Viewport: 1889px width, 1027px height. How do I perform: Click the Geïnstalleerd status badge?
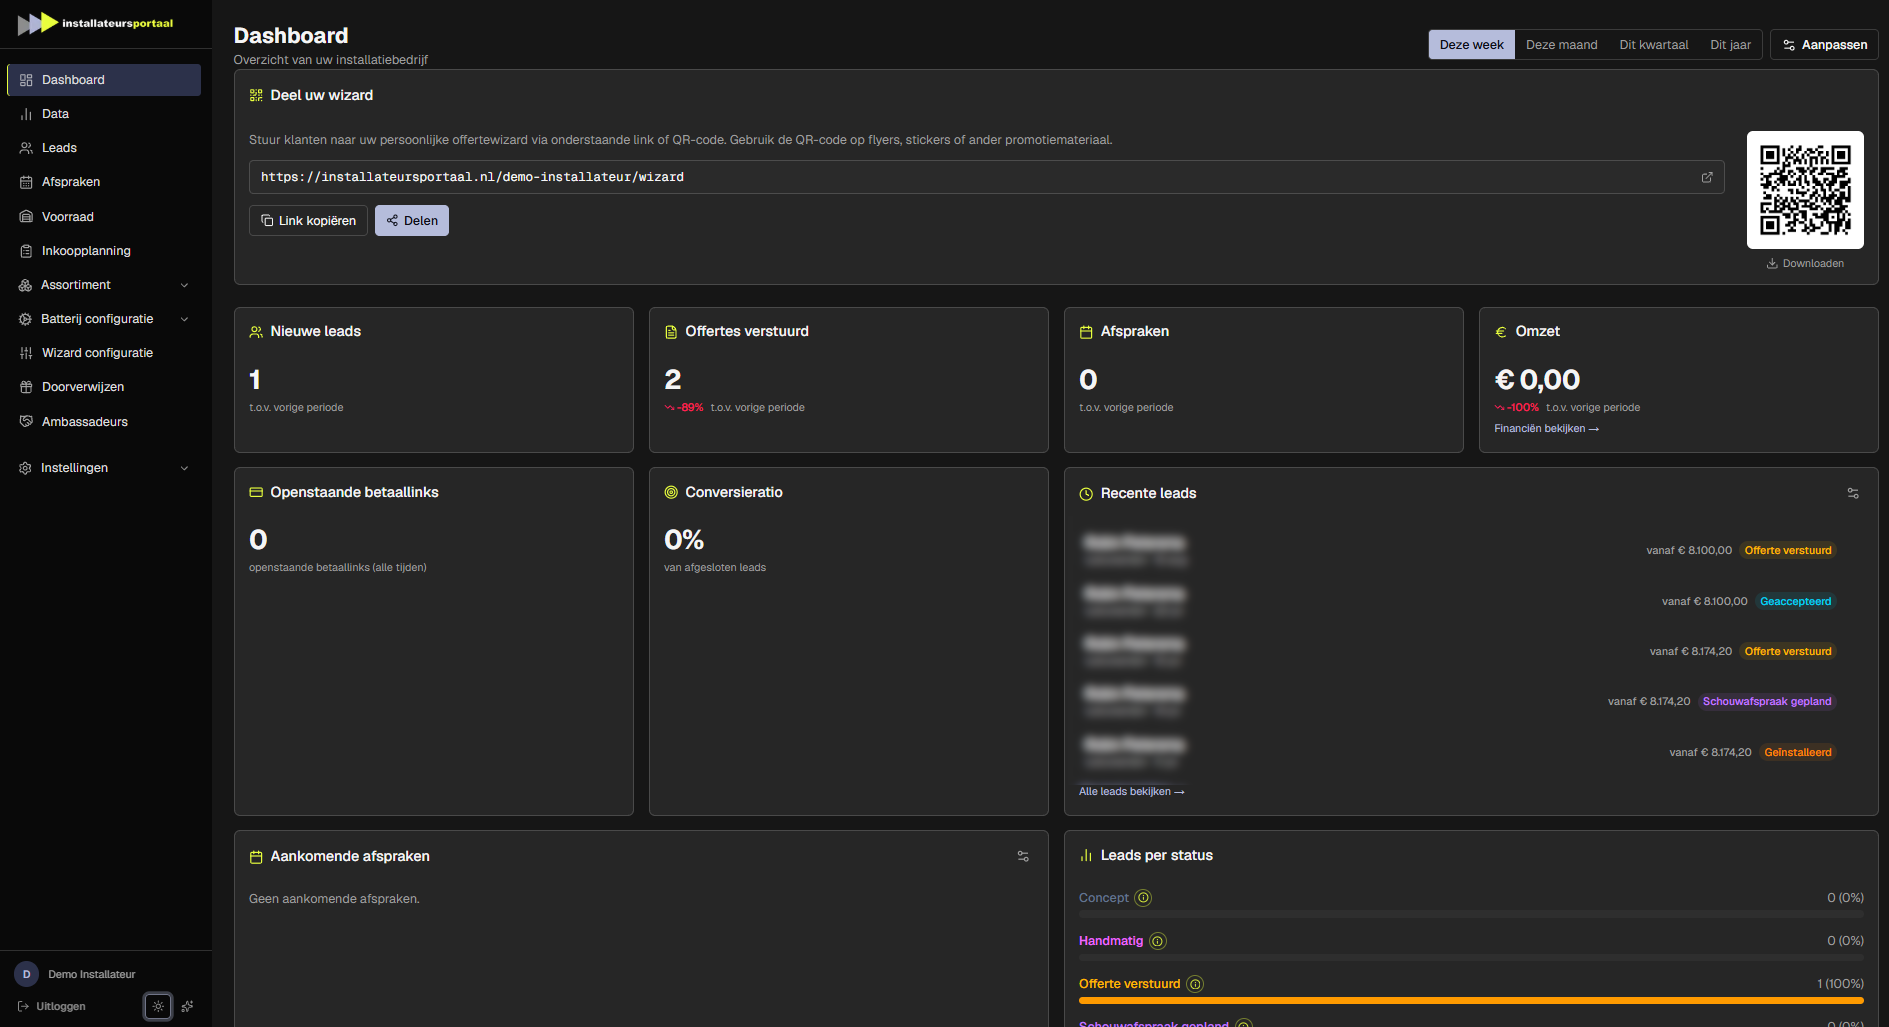pyautogui.click(x=1797, y=753)
